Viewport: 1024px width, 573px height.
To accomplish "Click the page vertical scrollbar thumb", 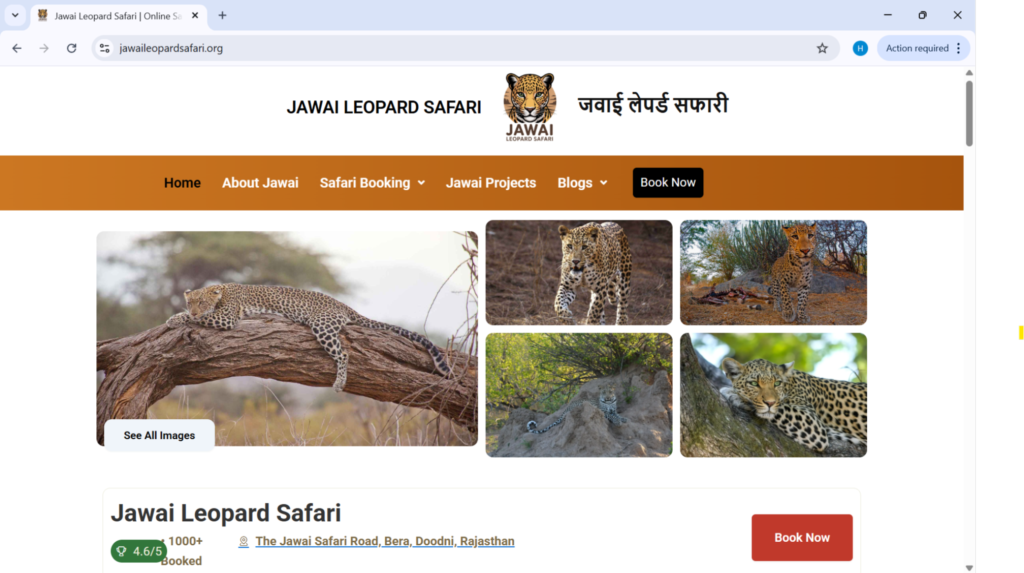I will point(969,113).
